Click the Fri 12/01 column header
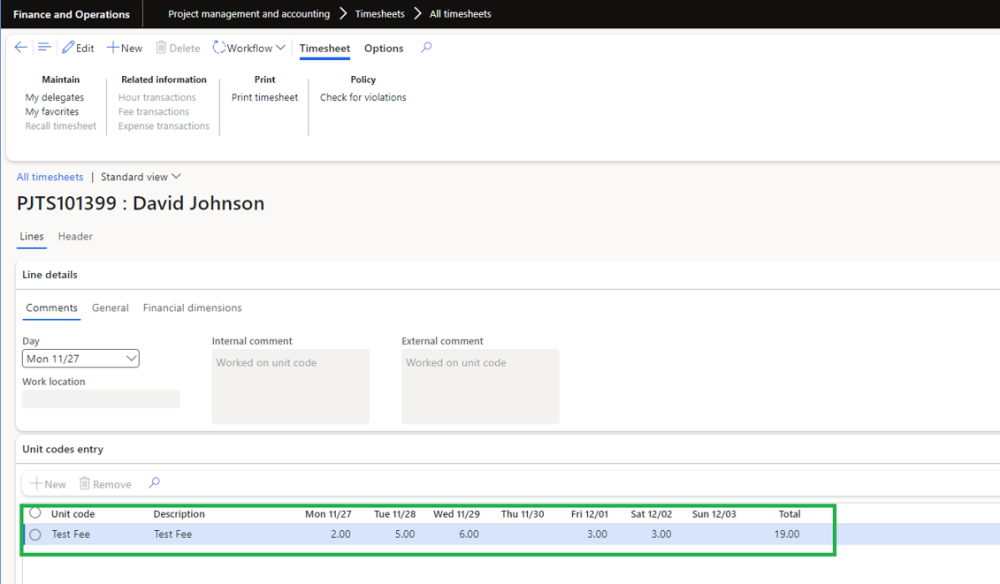1000x584 pixels. tap(589, 514)
